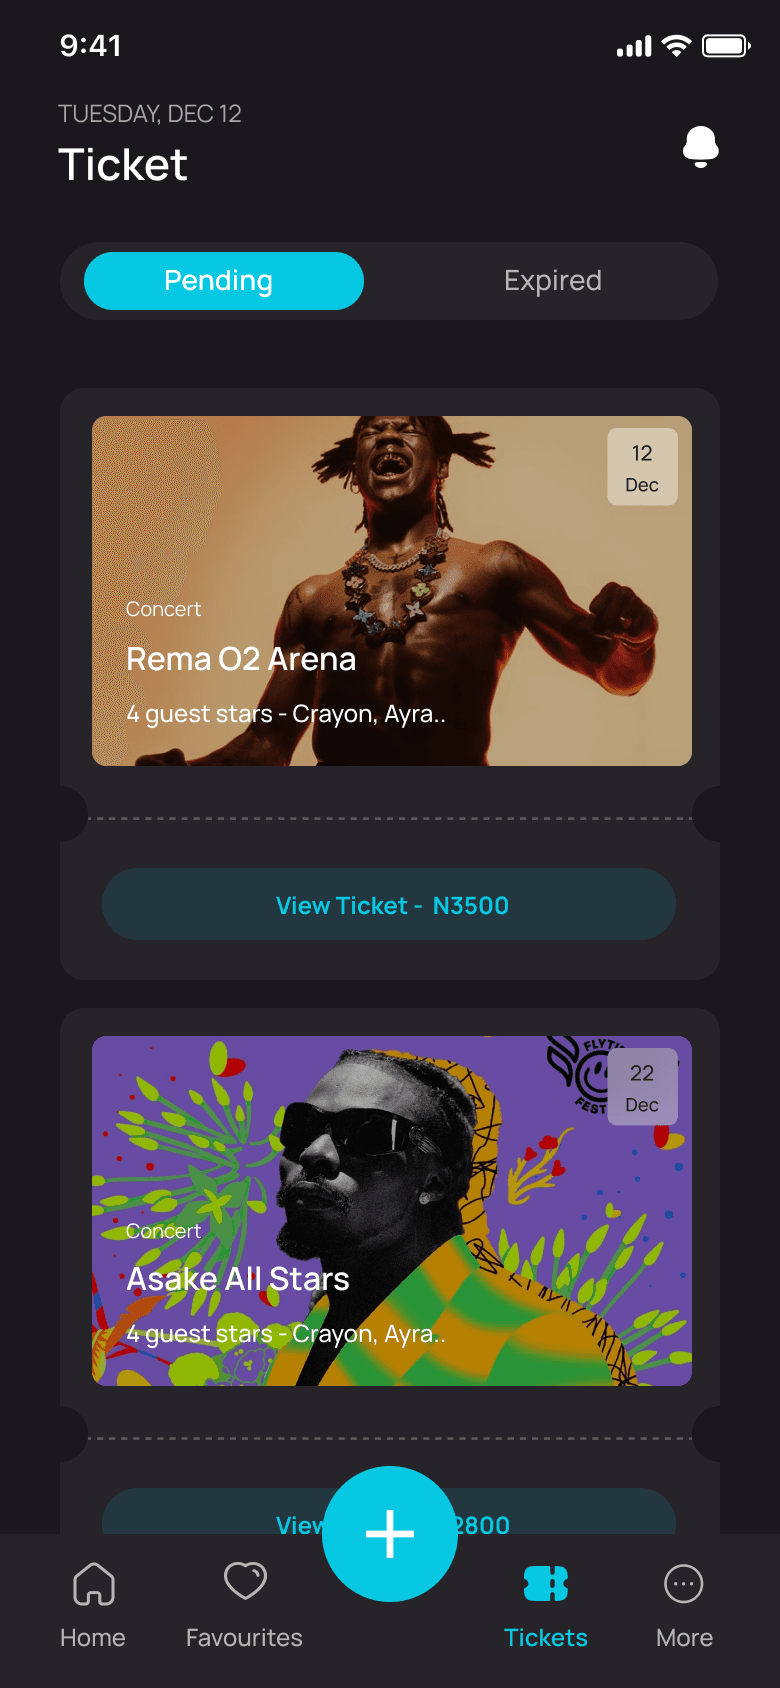Select the Asake All Stars title text
The height and width of the screenshot is (1688, 780).
[x=238, y=1279]
